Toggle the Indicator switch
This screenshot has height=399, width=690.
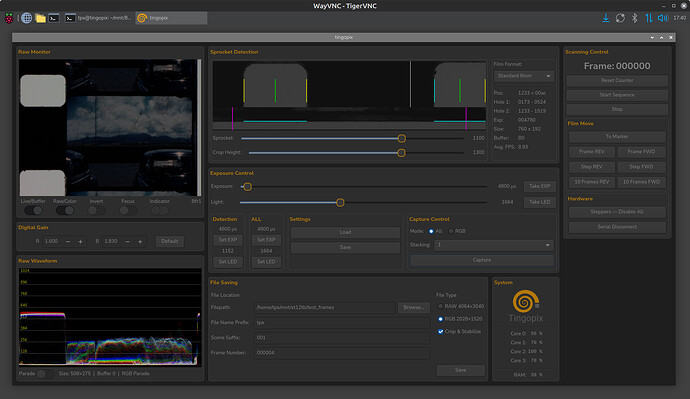point(160,211)
